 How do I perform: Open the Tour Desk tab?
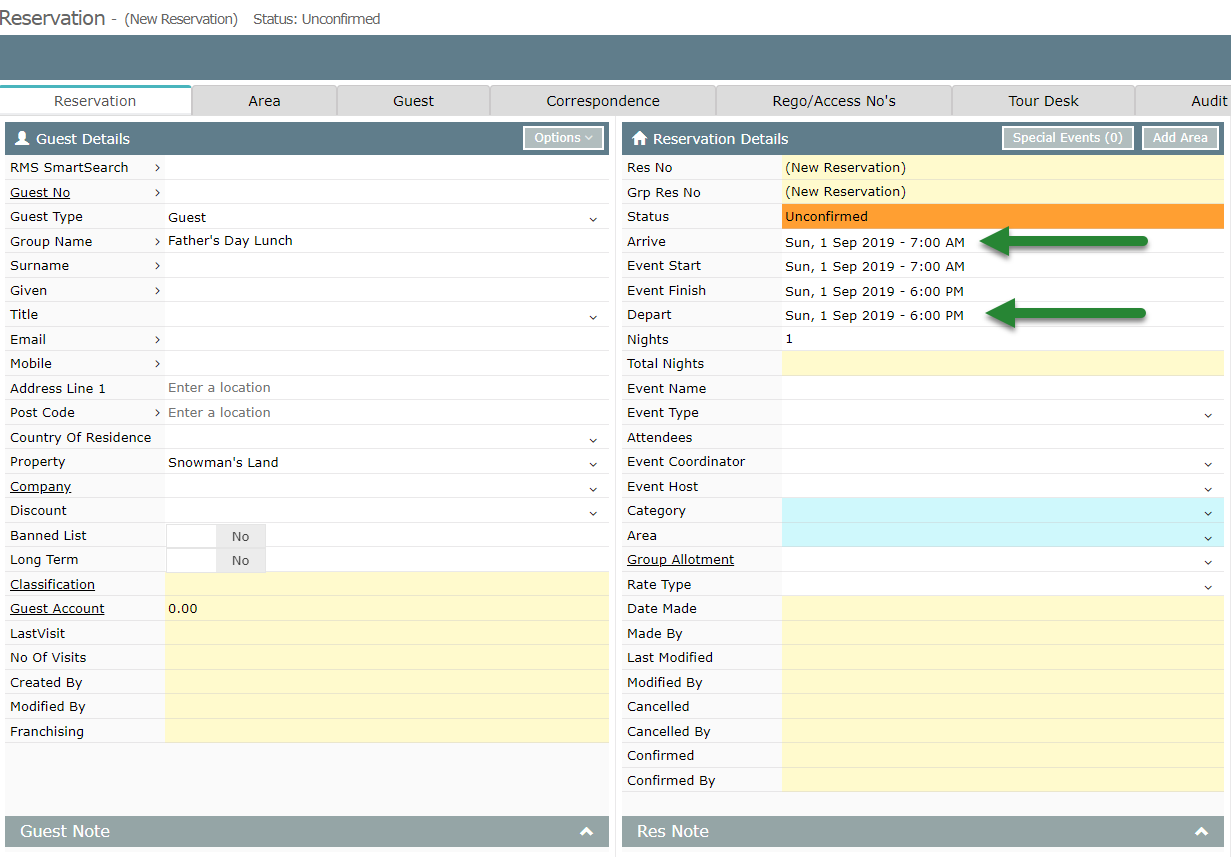point(1043,101)
